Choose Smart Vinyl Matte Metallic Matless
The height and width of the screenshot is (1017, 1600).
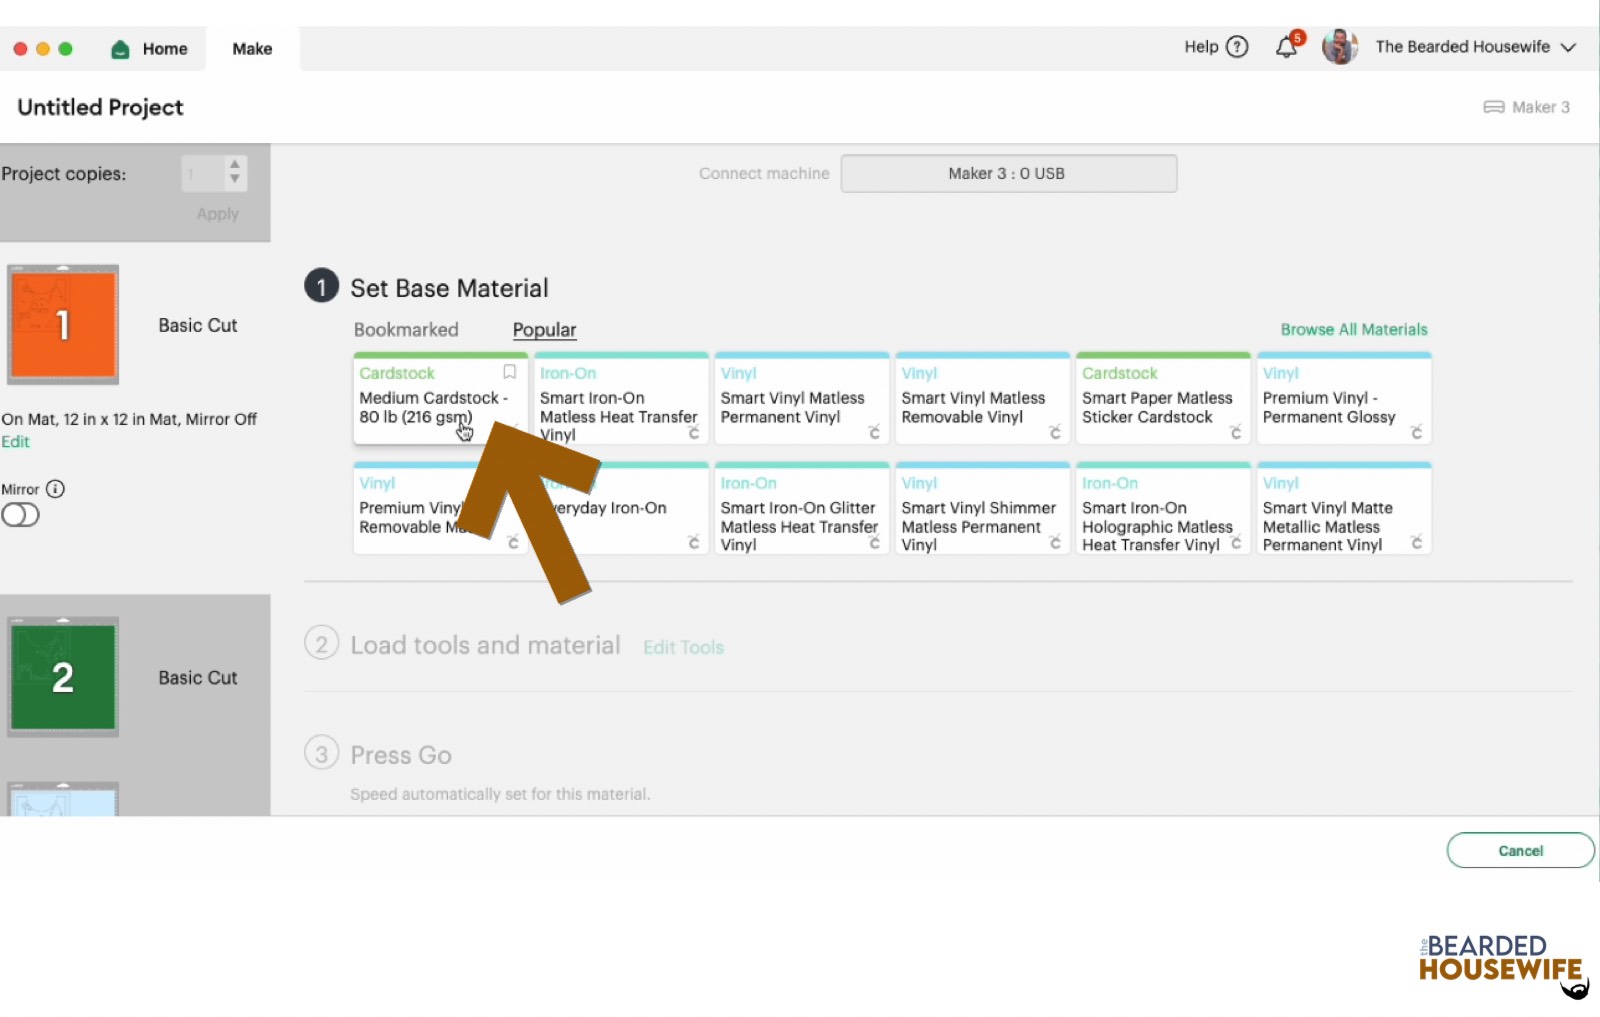[x=1344, y=508]
